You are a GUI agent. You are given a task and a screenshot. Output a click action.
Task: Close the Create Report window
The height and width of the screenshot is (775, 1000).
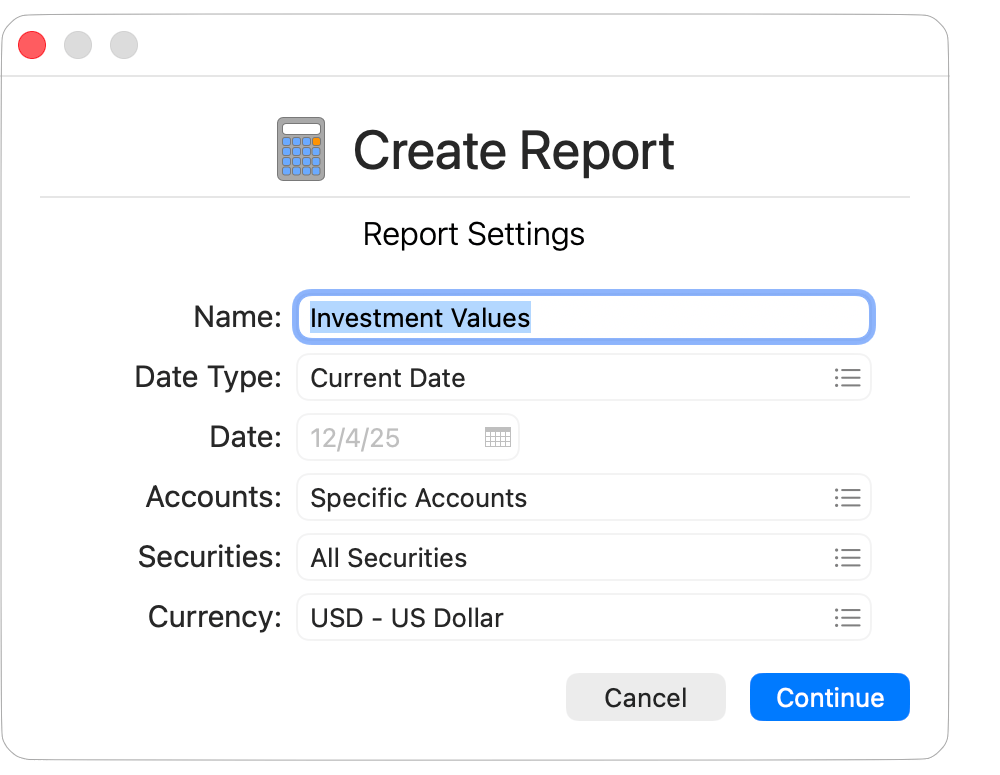[31, 45]
